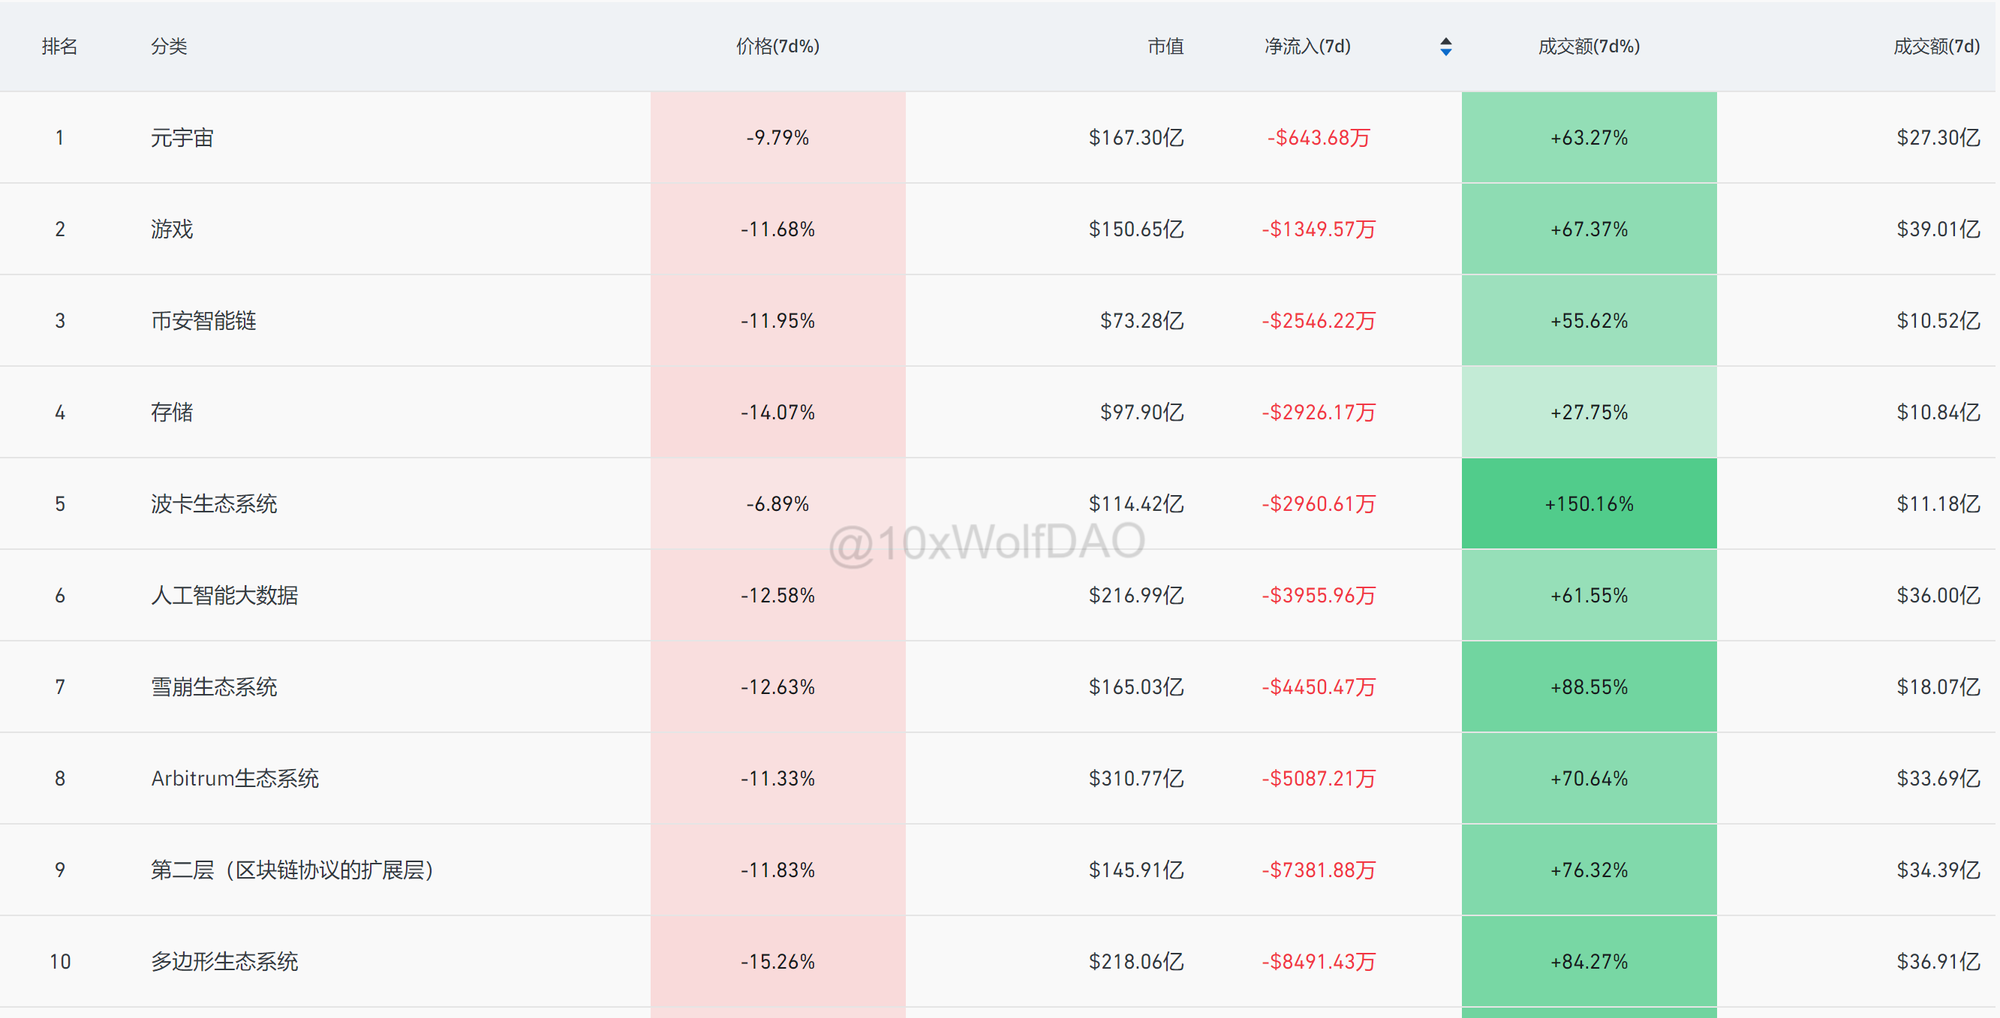Click volume change +27.75% cell
Image resolution: width=2000 pixels, height=1018 pixels.
click(1589, 412)
